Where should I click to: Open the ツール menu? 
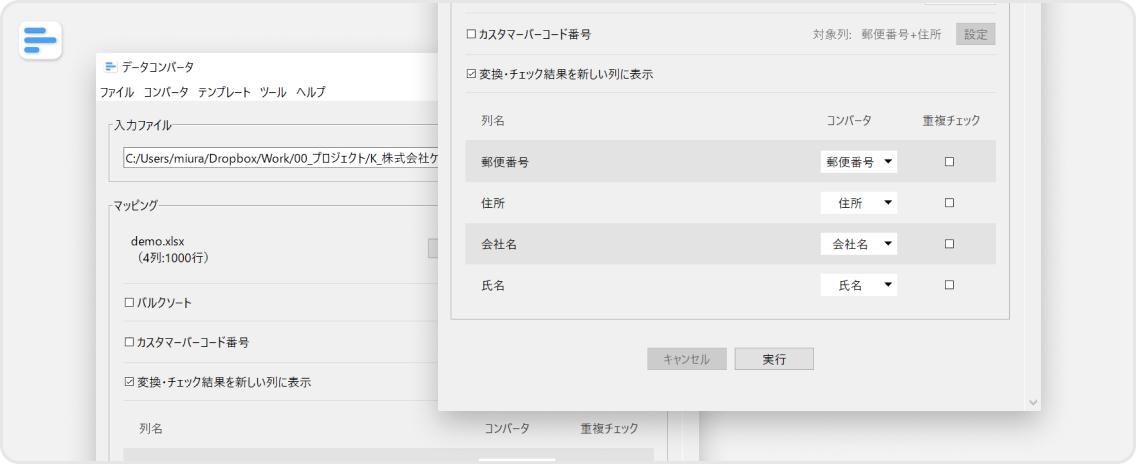tap(273, 92)
